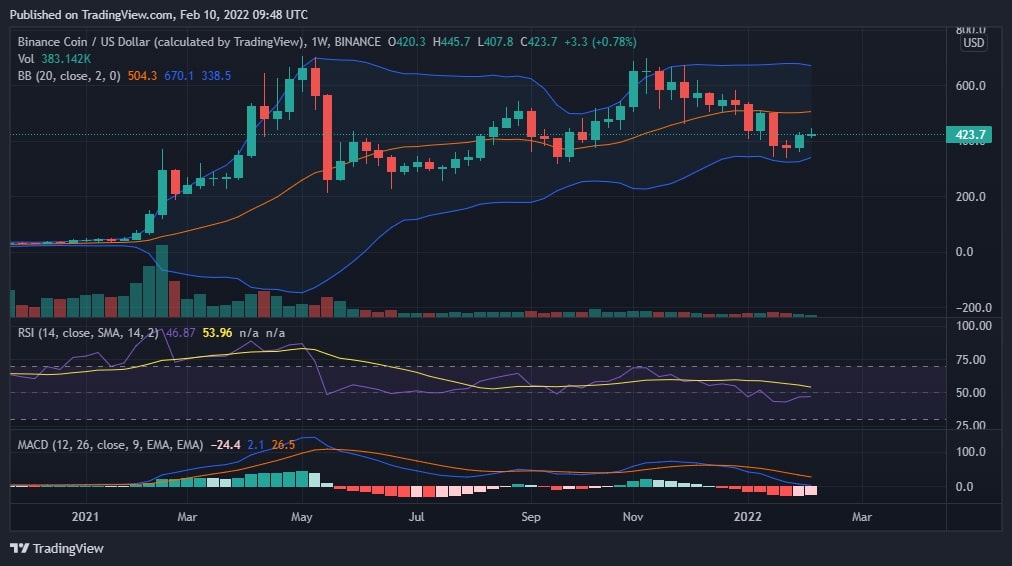The image size is (1012, 566).
Task: Click the 2021 label on time axis
Action: tap(85, 516)
